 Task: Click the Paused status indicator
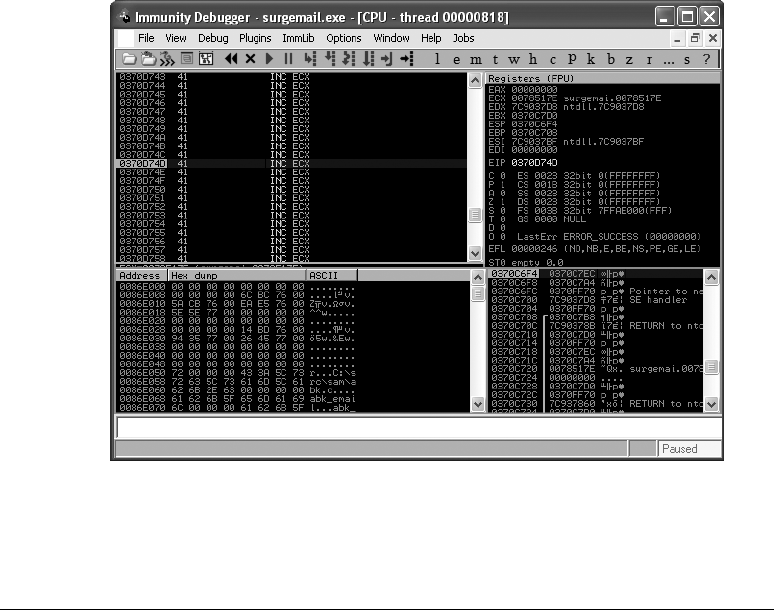click(689, 449)
